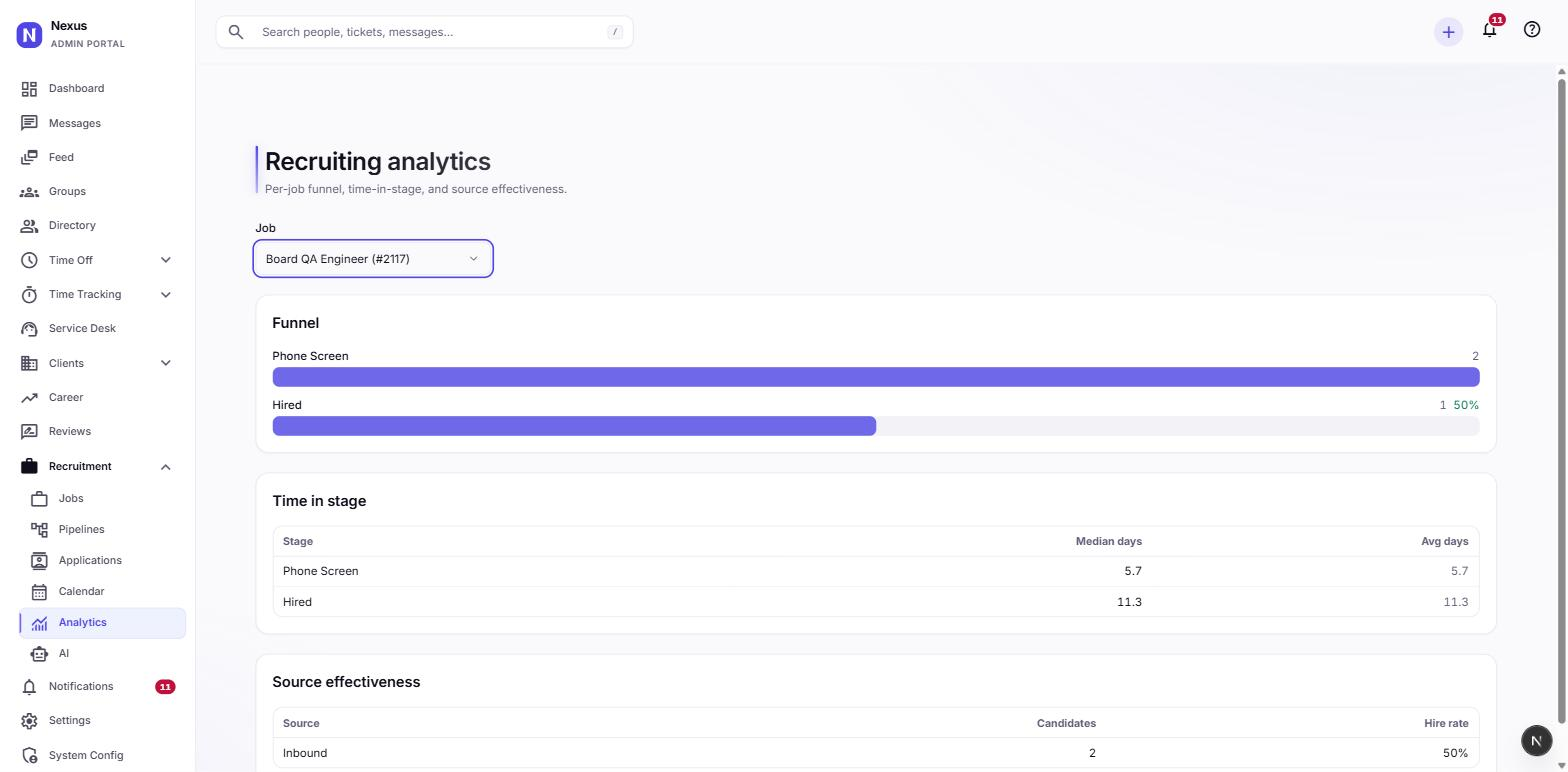This screenshot has height=772, width=1568.
Task: Click the Clients building icon
Action: (29, 363)
